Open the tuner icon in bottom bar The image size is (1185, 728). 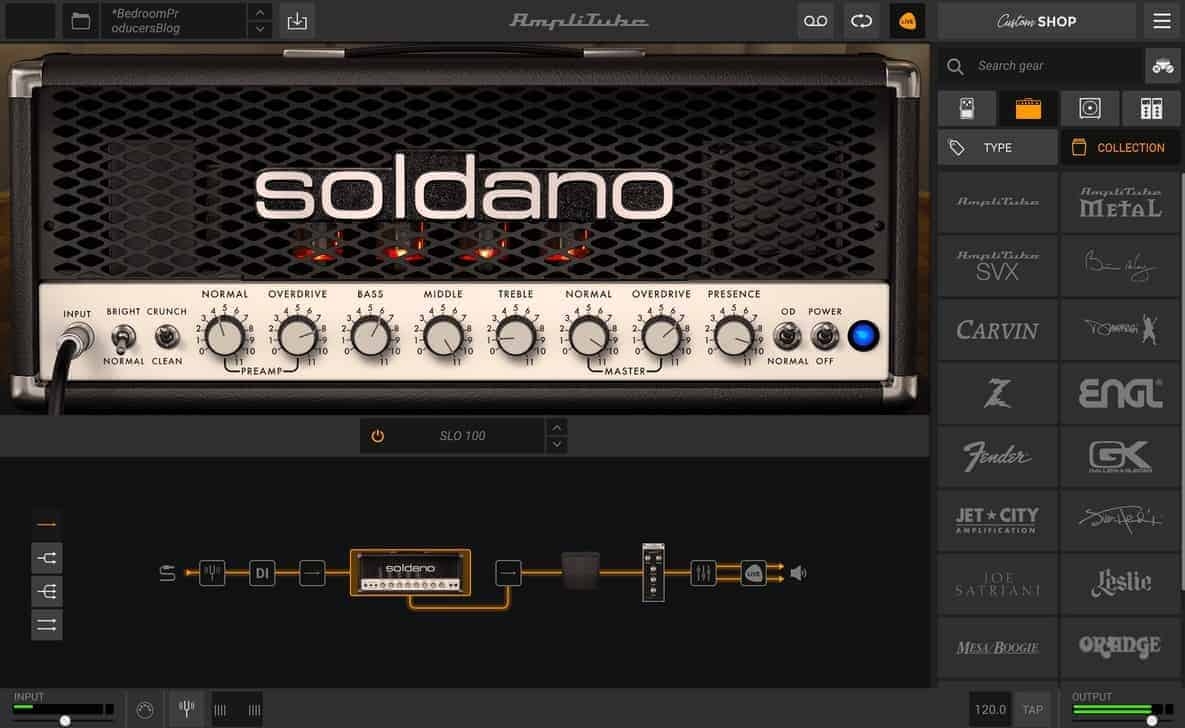pos(186,709)
